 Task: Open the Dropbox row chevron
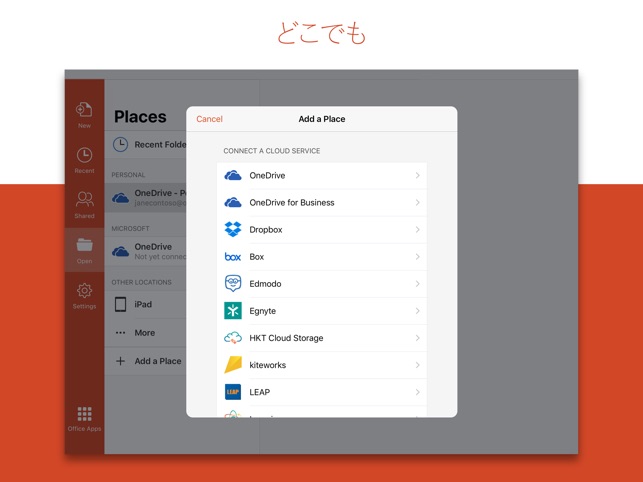417,230
